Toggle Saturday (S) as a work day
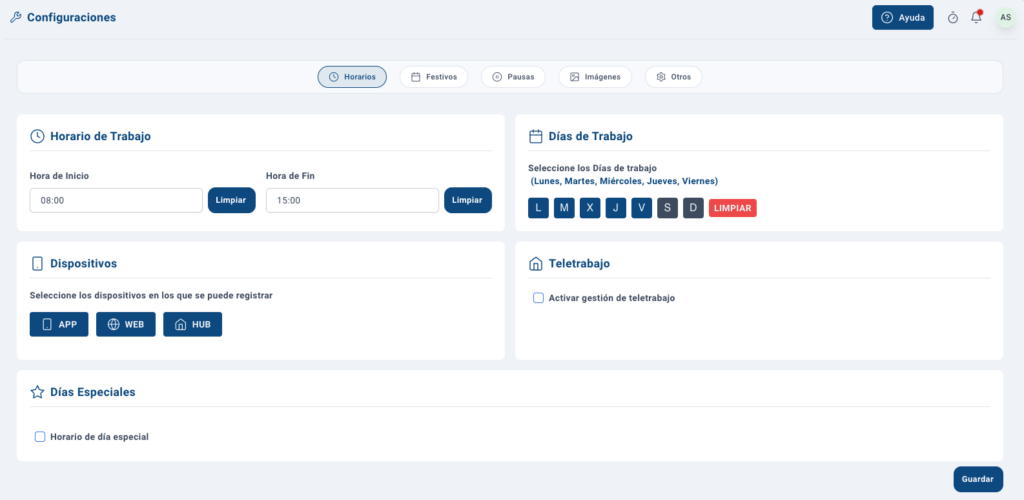 [x=667, y=208]
